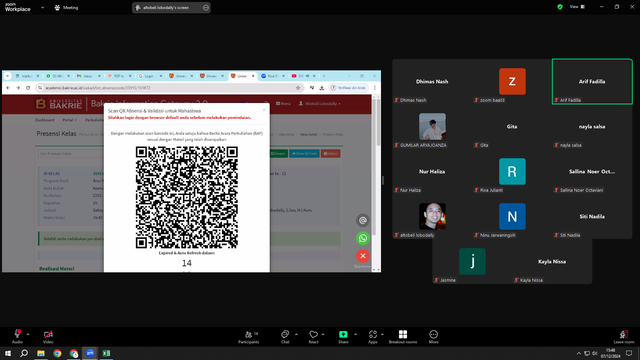
Task: Open the React emoji picker
Action: pyautogui.click(x=313, y=336)
